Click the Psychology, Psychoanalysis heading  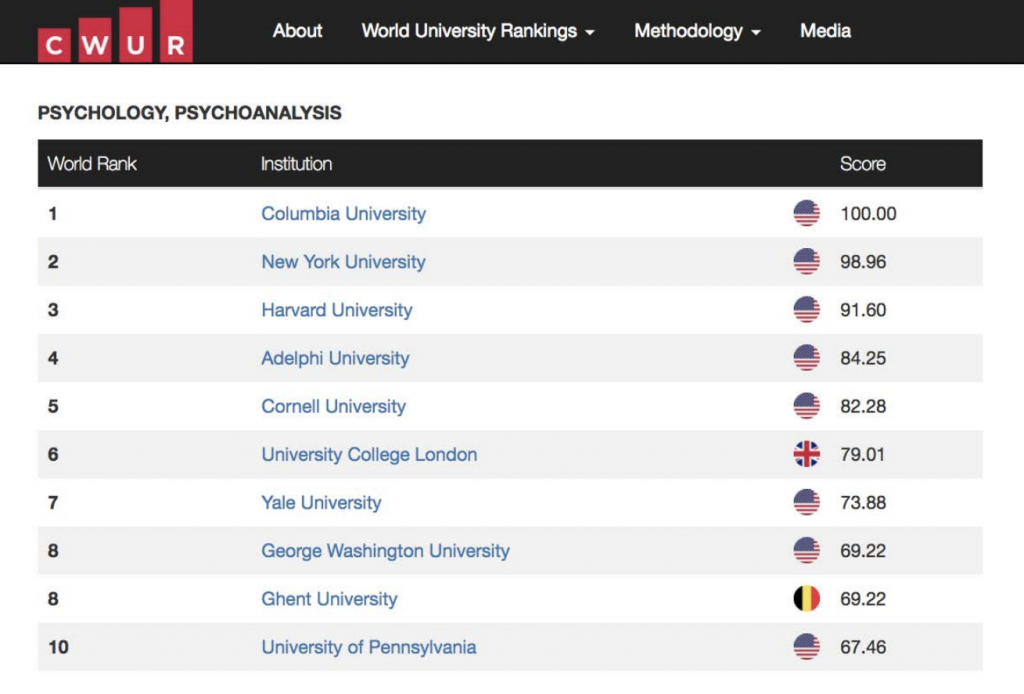pos(189,113)
